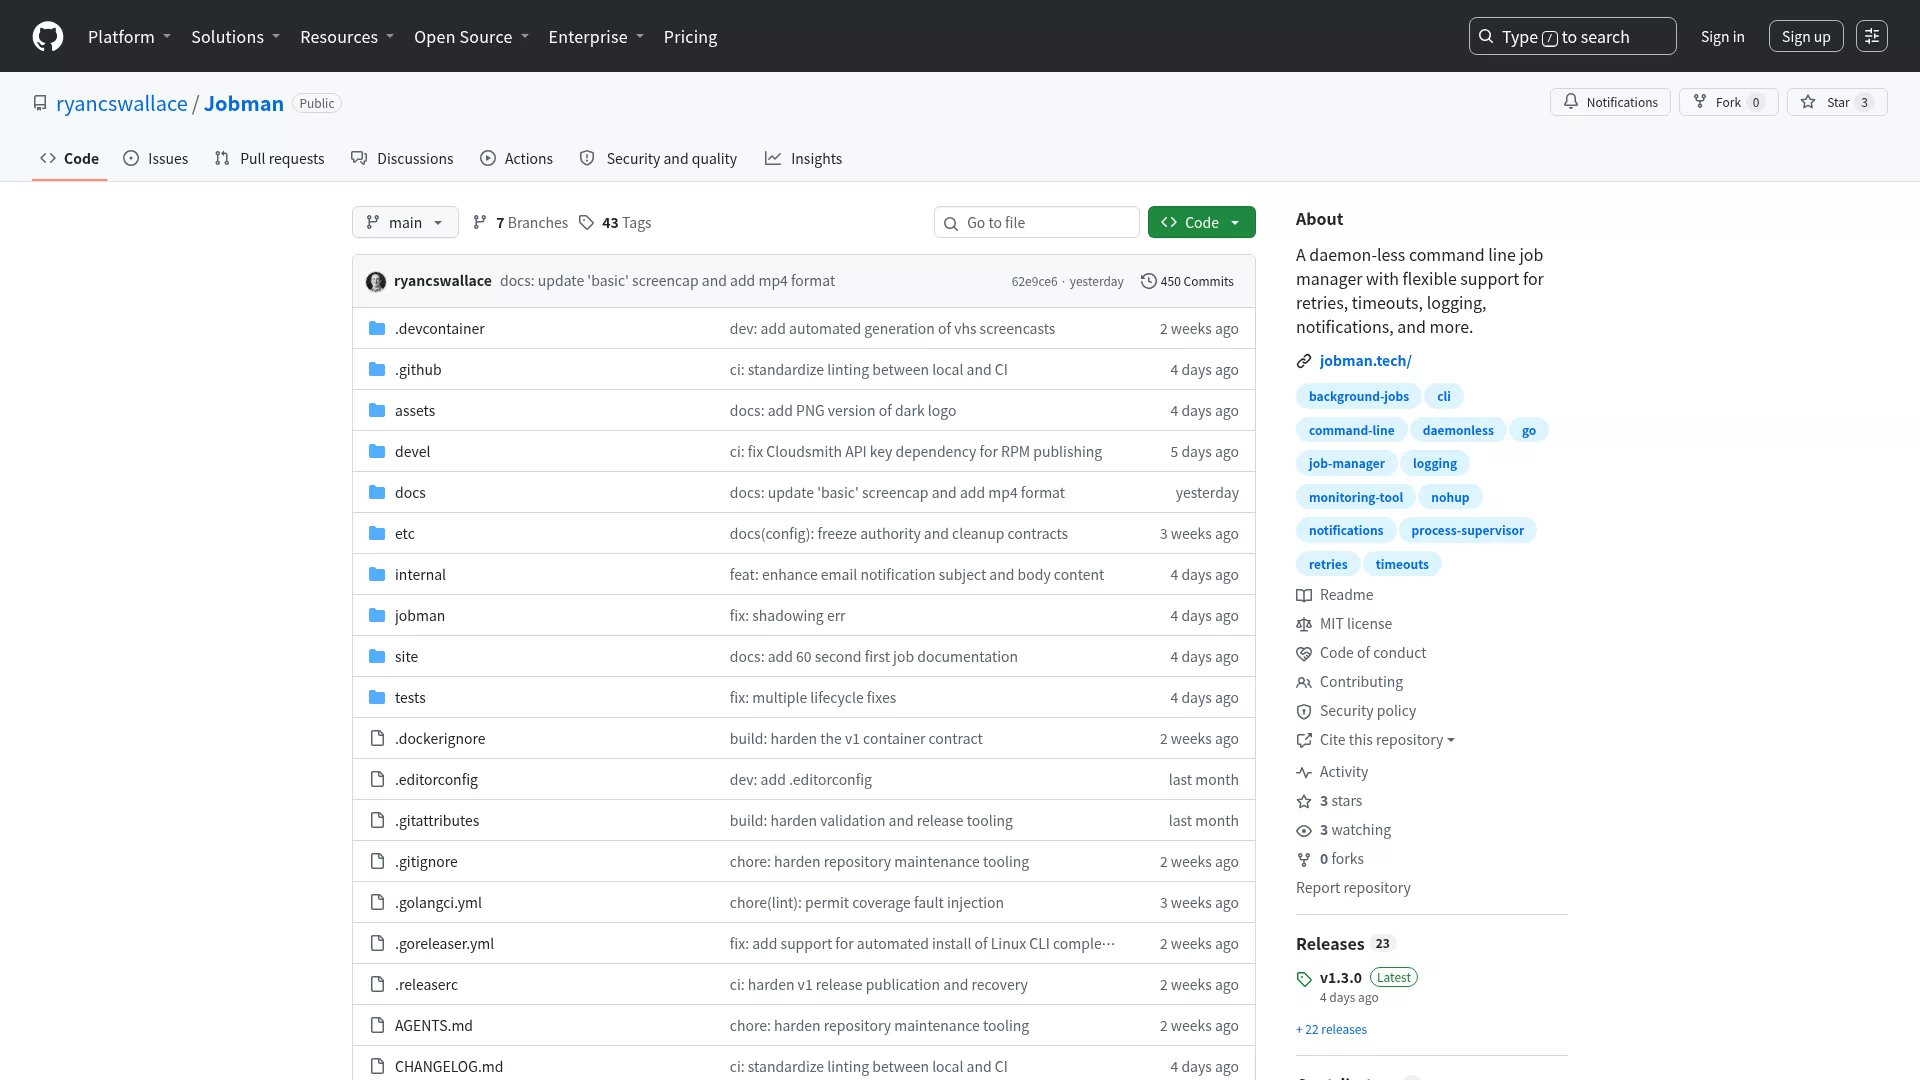Open the etc folder icon
The height and width of the screenshot is (1080, 1920).
click(377, 534)
